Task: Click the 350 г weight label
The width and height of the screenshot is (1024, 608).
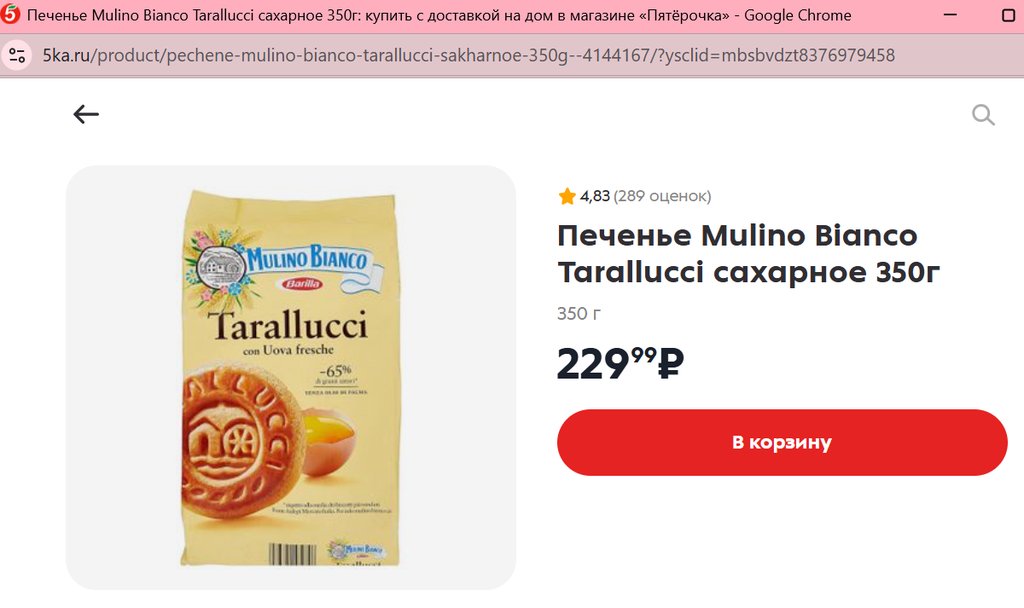Action: coord(579,313)
